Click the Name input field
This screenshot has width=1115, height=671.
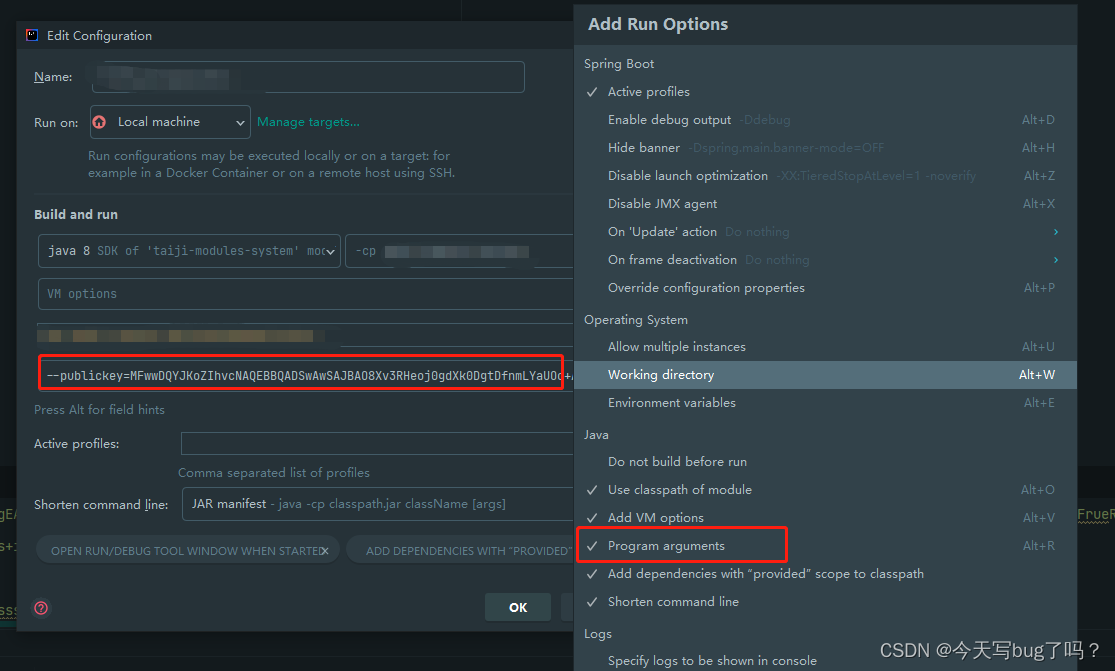click(308, 77)
